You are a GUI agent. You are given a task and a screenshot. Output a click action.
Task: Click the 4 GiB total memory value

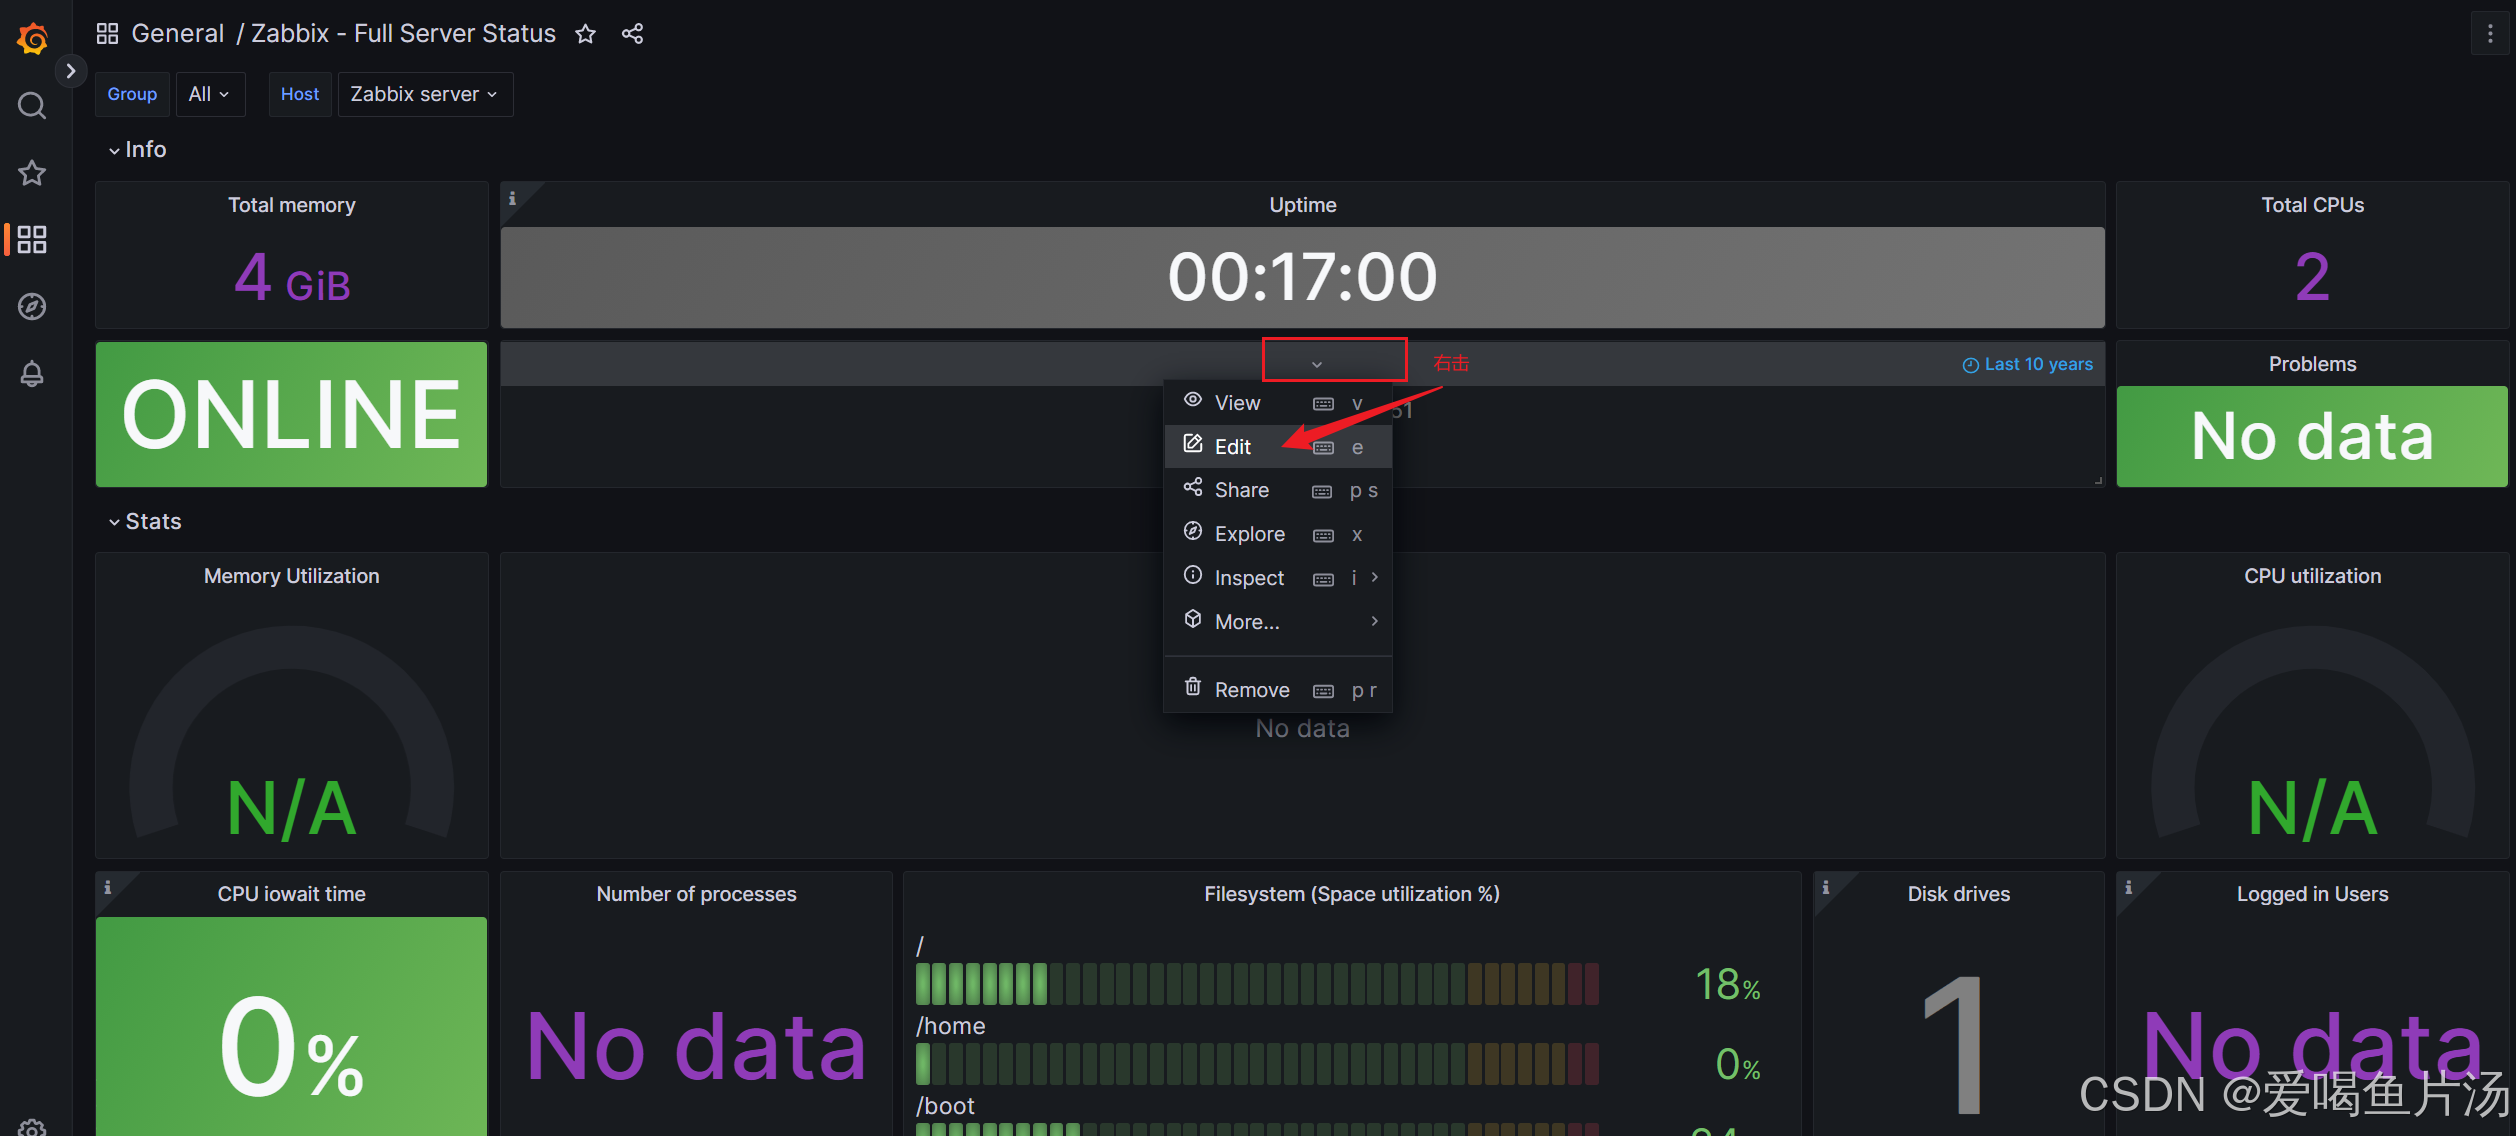point(292,278)
